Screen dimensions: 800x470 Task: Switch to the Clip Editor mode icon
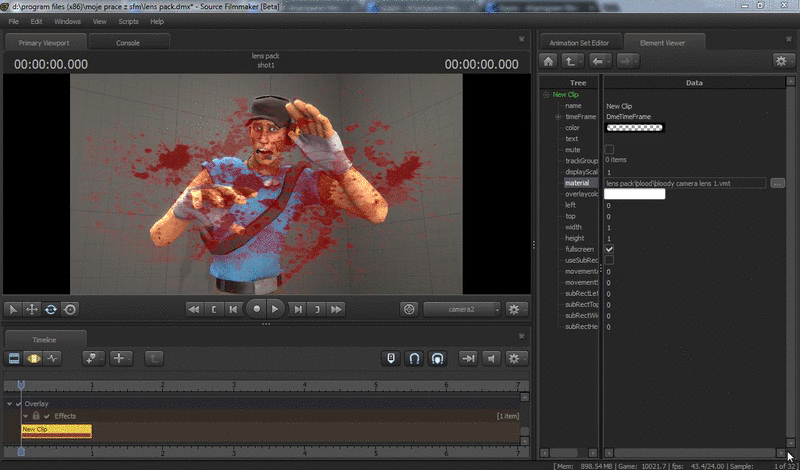tap(14, 358)
